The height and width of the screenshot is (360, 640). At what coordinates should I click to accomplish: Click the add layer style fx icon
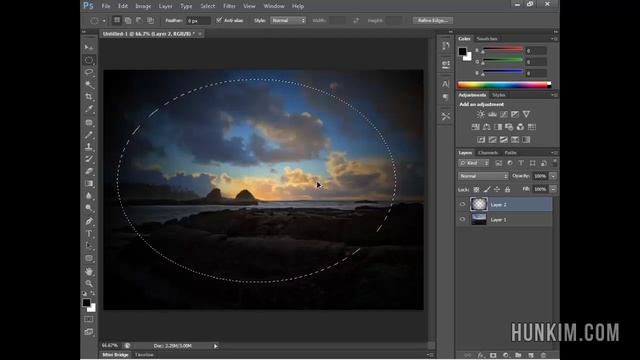481,355
